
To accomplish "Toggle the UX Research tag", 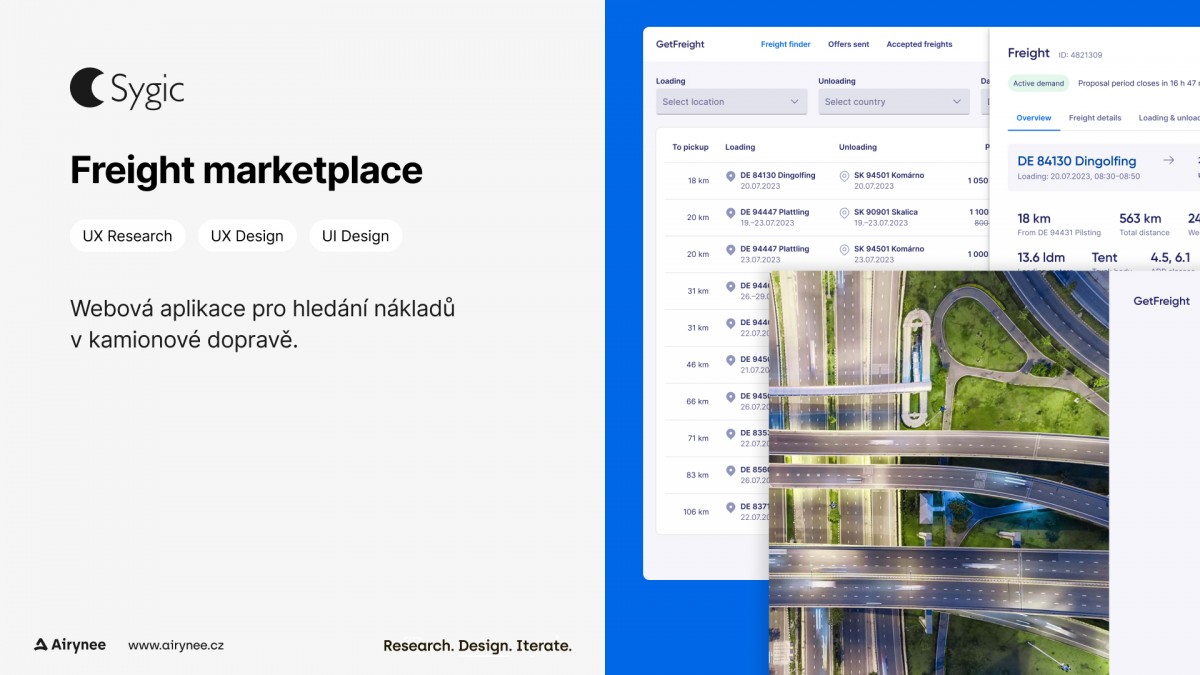I will coord(127,235).
